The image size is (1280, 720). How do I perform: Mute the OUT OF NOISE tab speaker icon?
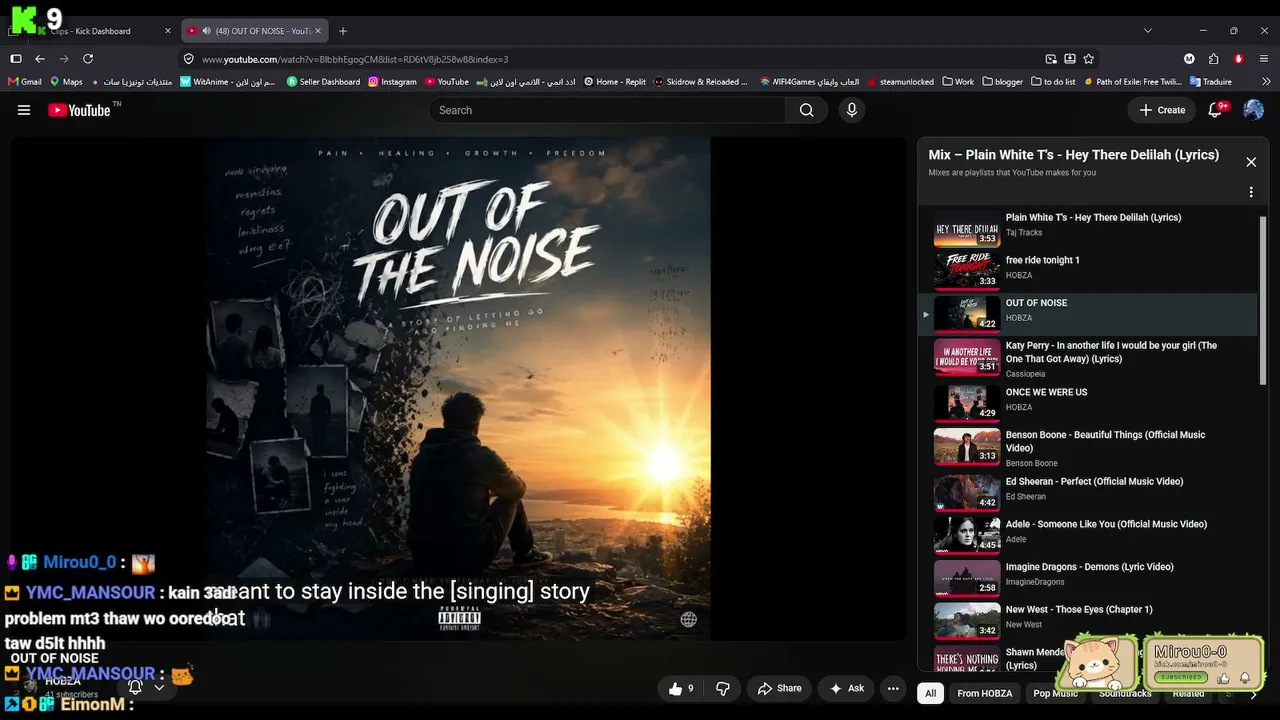[x=207, y=31]
